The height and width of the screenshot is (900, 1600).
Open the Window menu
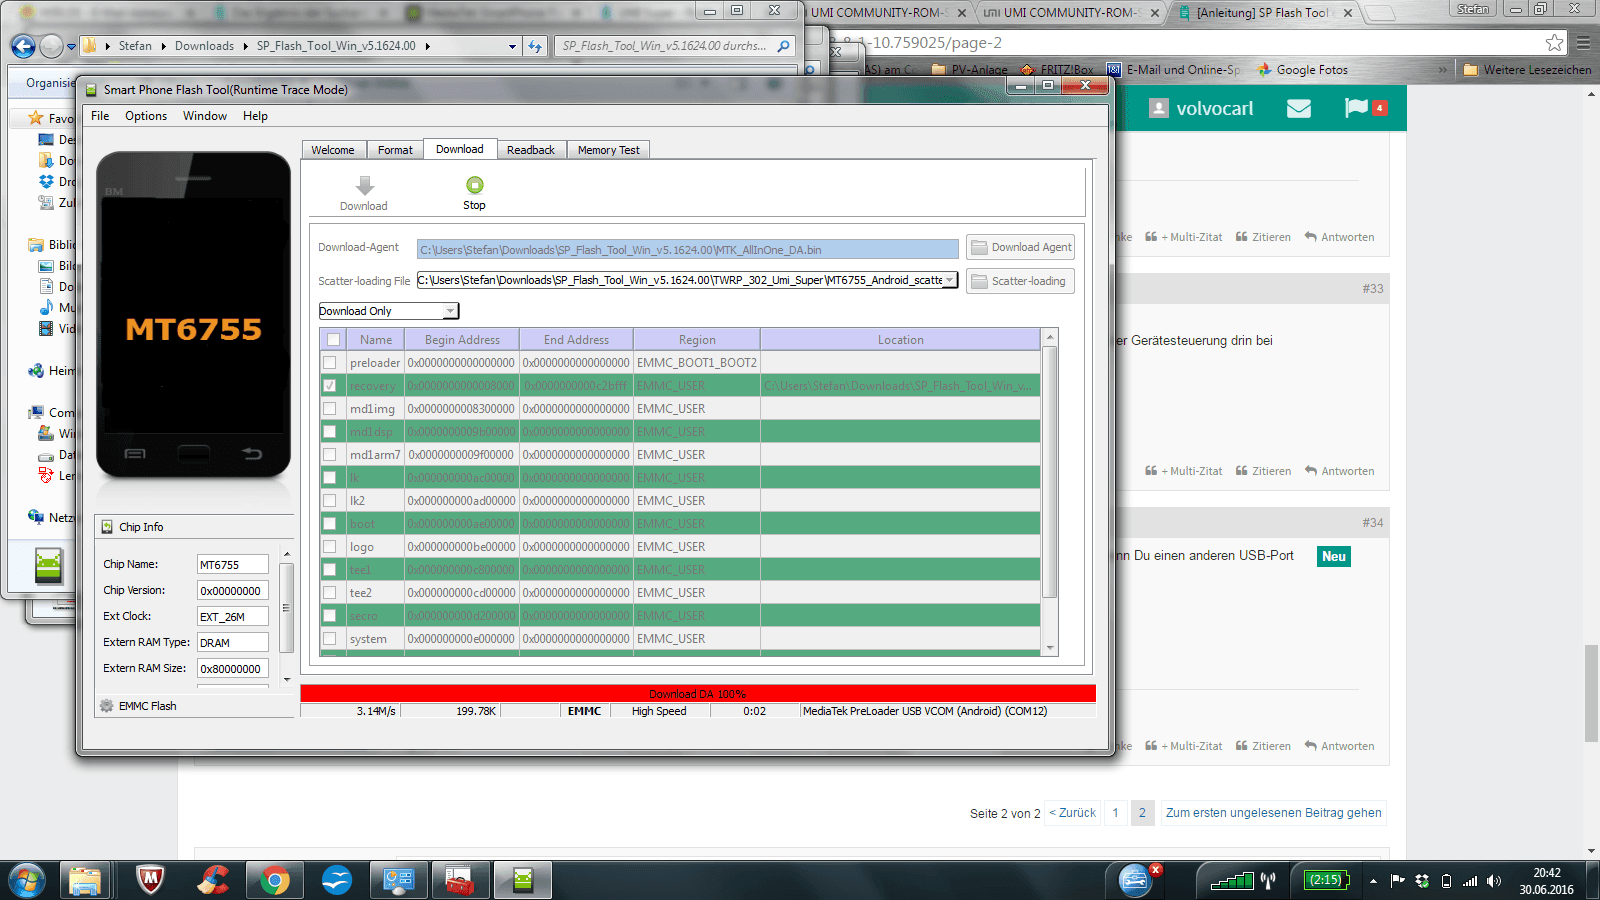point(205,116)
